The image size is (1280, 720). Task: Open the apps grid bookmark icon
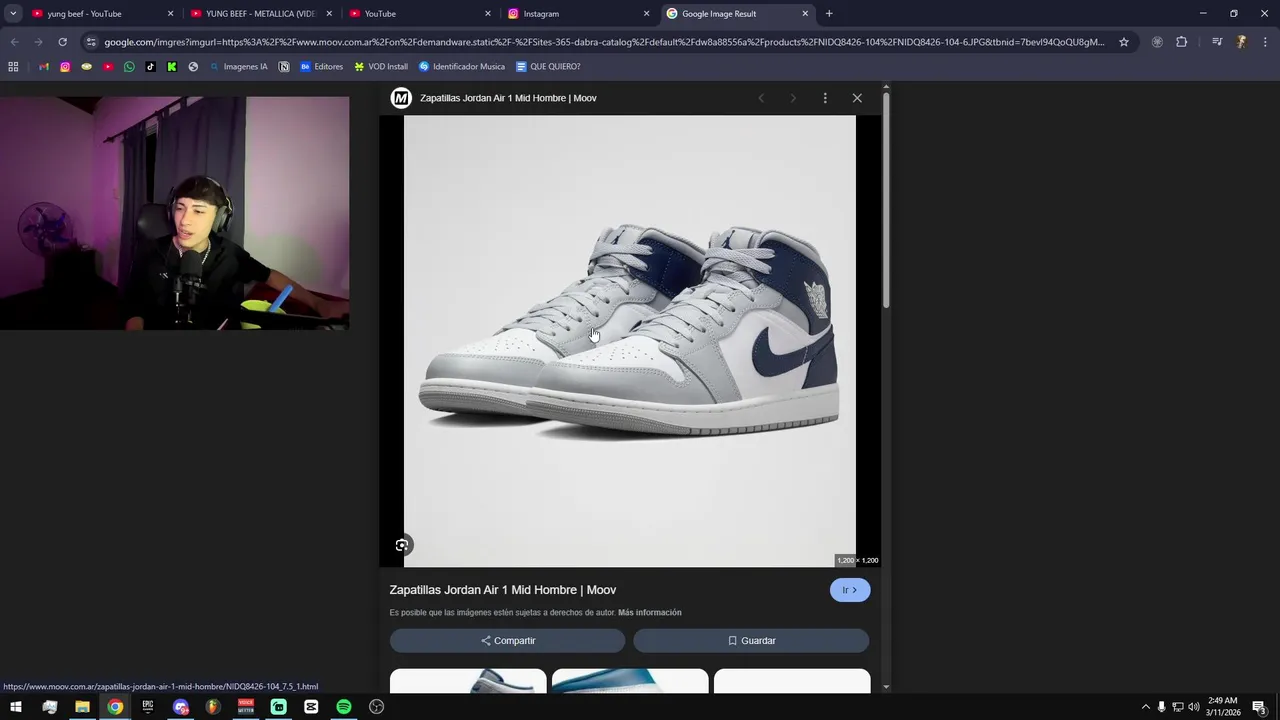pos(13,67)
